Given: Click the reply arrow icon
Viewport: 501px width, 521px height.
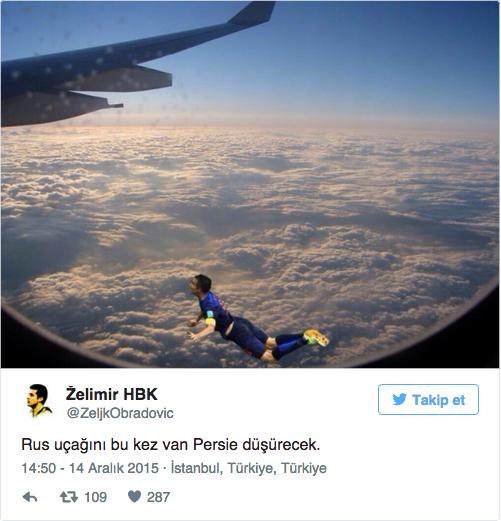Looking at the screenshot, I should coord(30,497).
